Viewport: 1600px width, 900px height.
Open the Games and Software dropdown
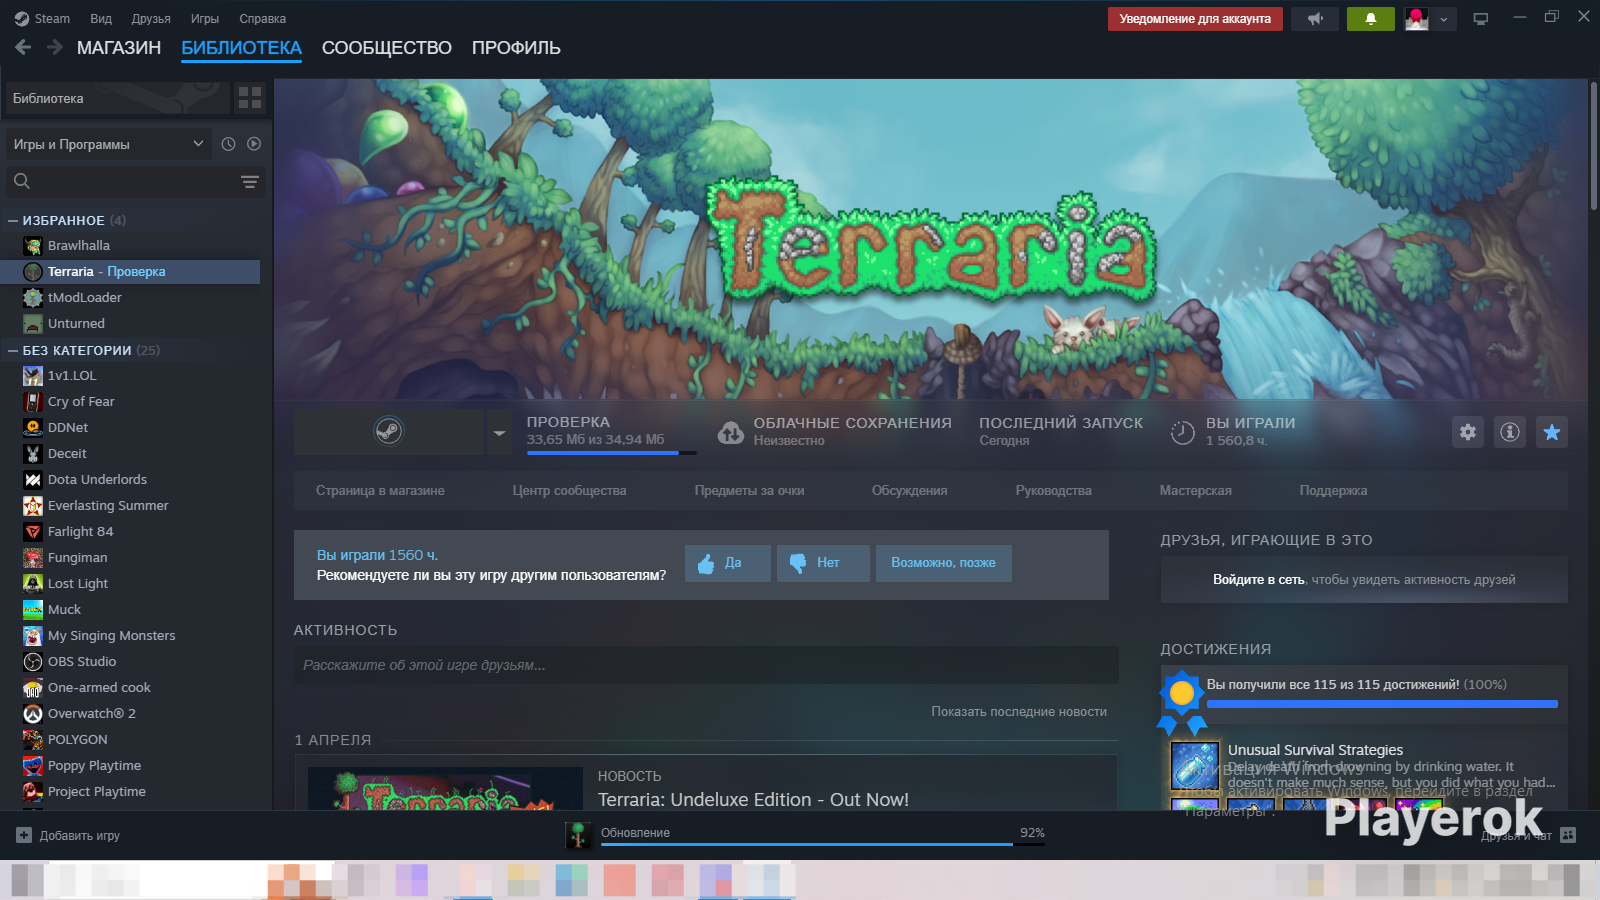tap(109, 144)
